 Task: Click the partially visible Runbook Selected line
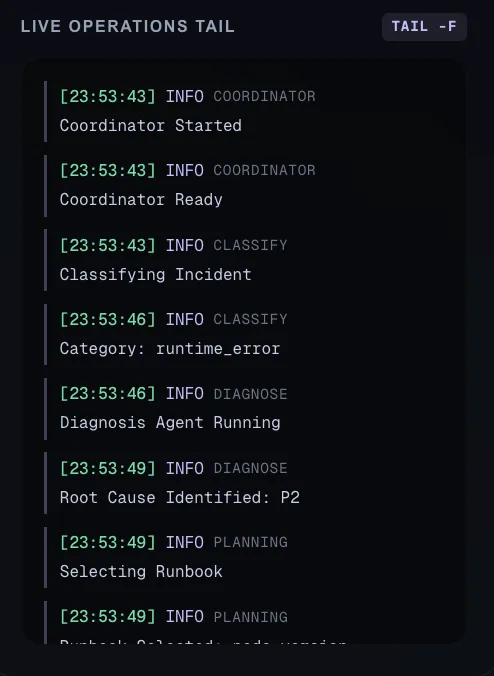(203, 642)
